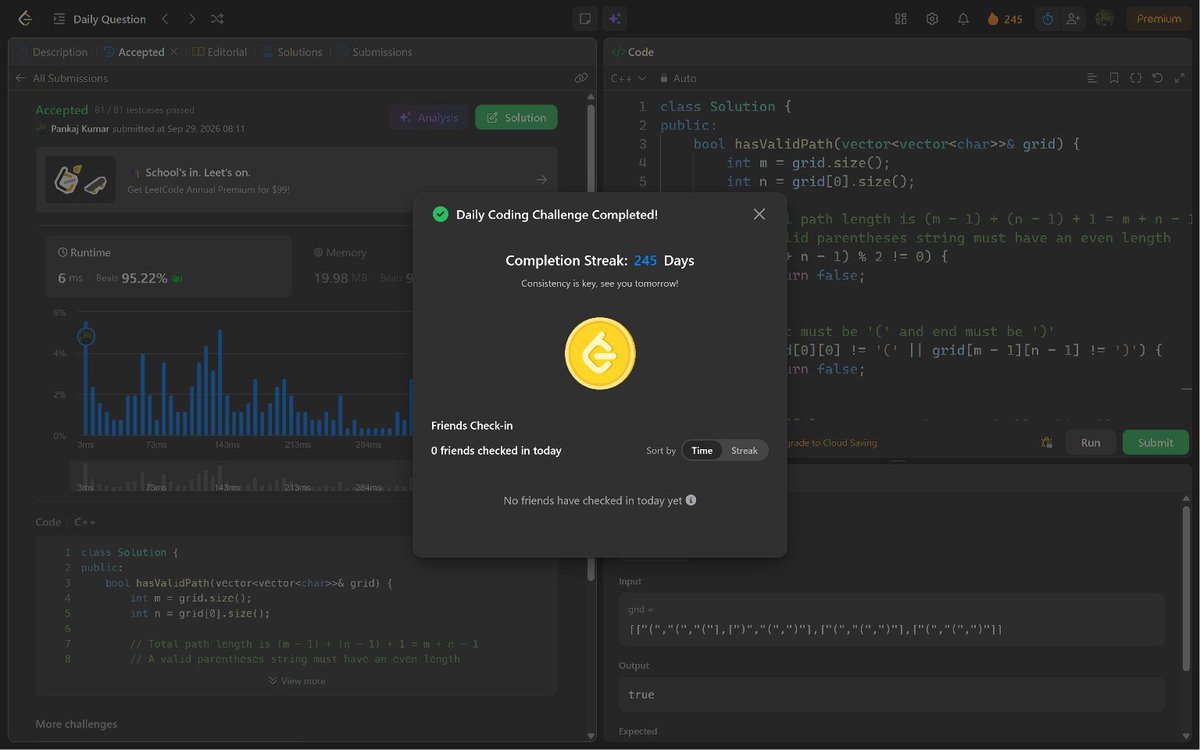Close the Daily Coding Challenge dialog
The height and width of the screenshot is (750, 1200).
pyautogui.click(x=759, y=214)
